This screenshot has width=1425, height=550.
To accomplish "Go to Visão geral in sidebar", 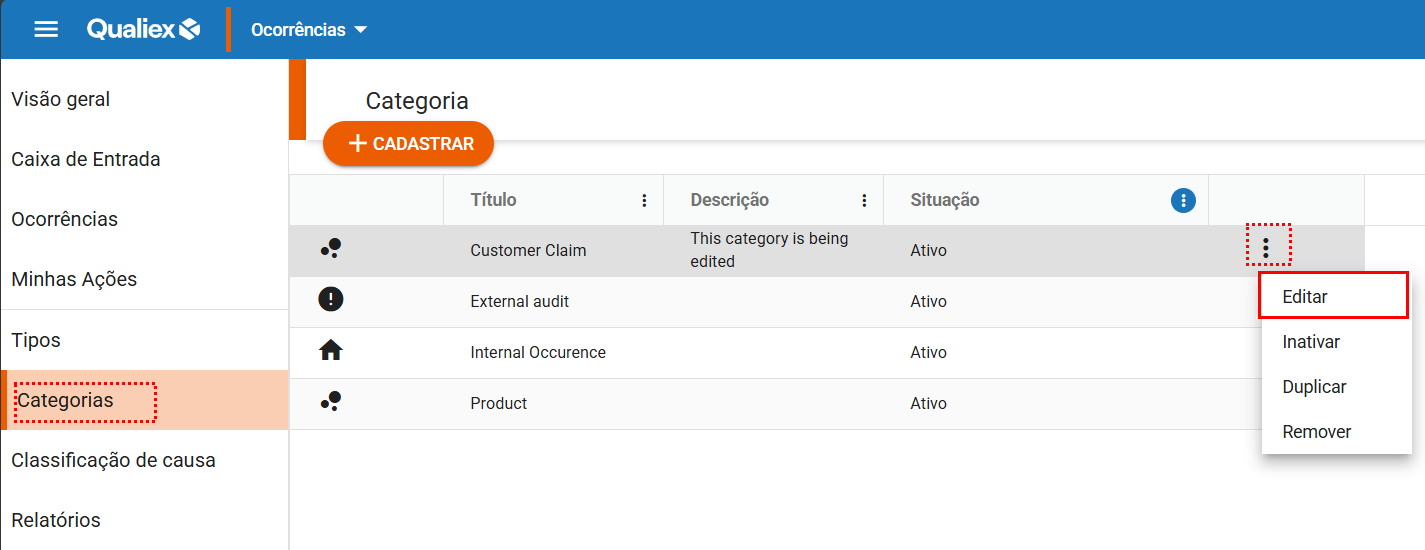I will [x=61, y=99].
